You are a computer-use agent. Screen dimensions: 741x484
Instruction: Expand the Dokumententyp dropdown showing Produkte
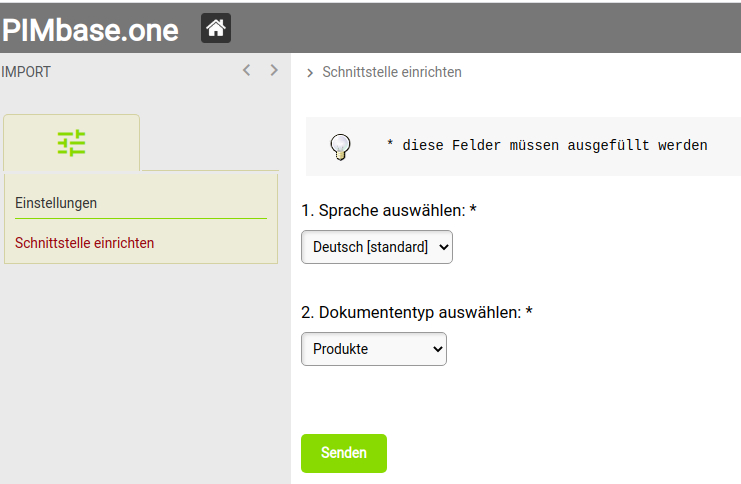coord(374,349)
